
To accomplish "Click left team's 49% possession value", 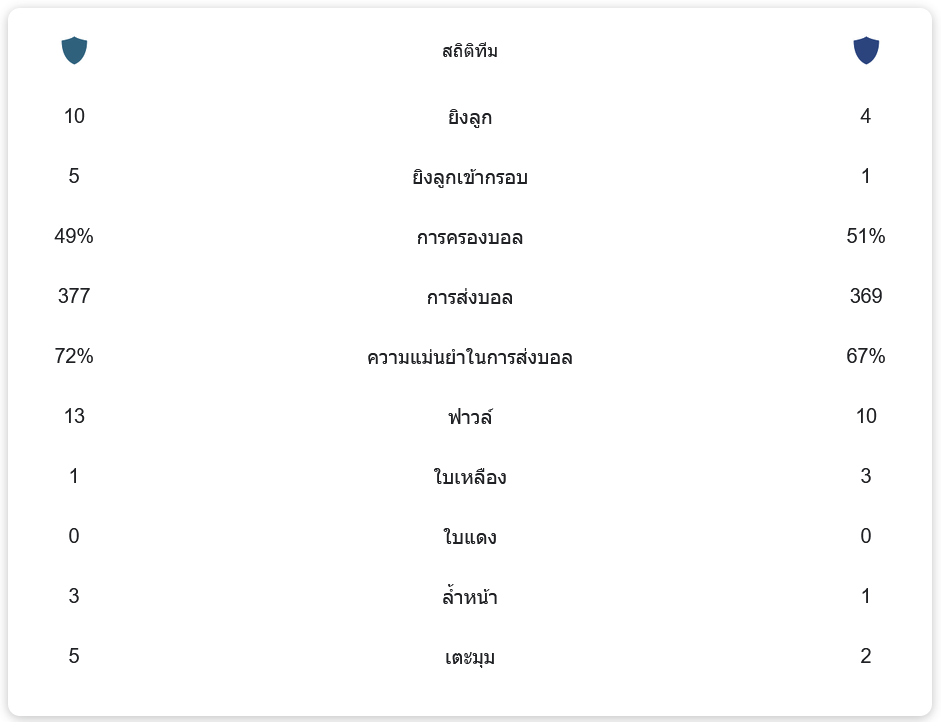I will click(74, 236).
